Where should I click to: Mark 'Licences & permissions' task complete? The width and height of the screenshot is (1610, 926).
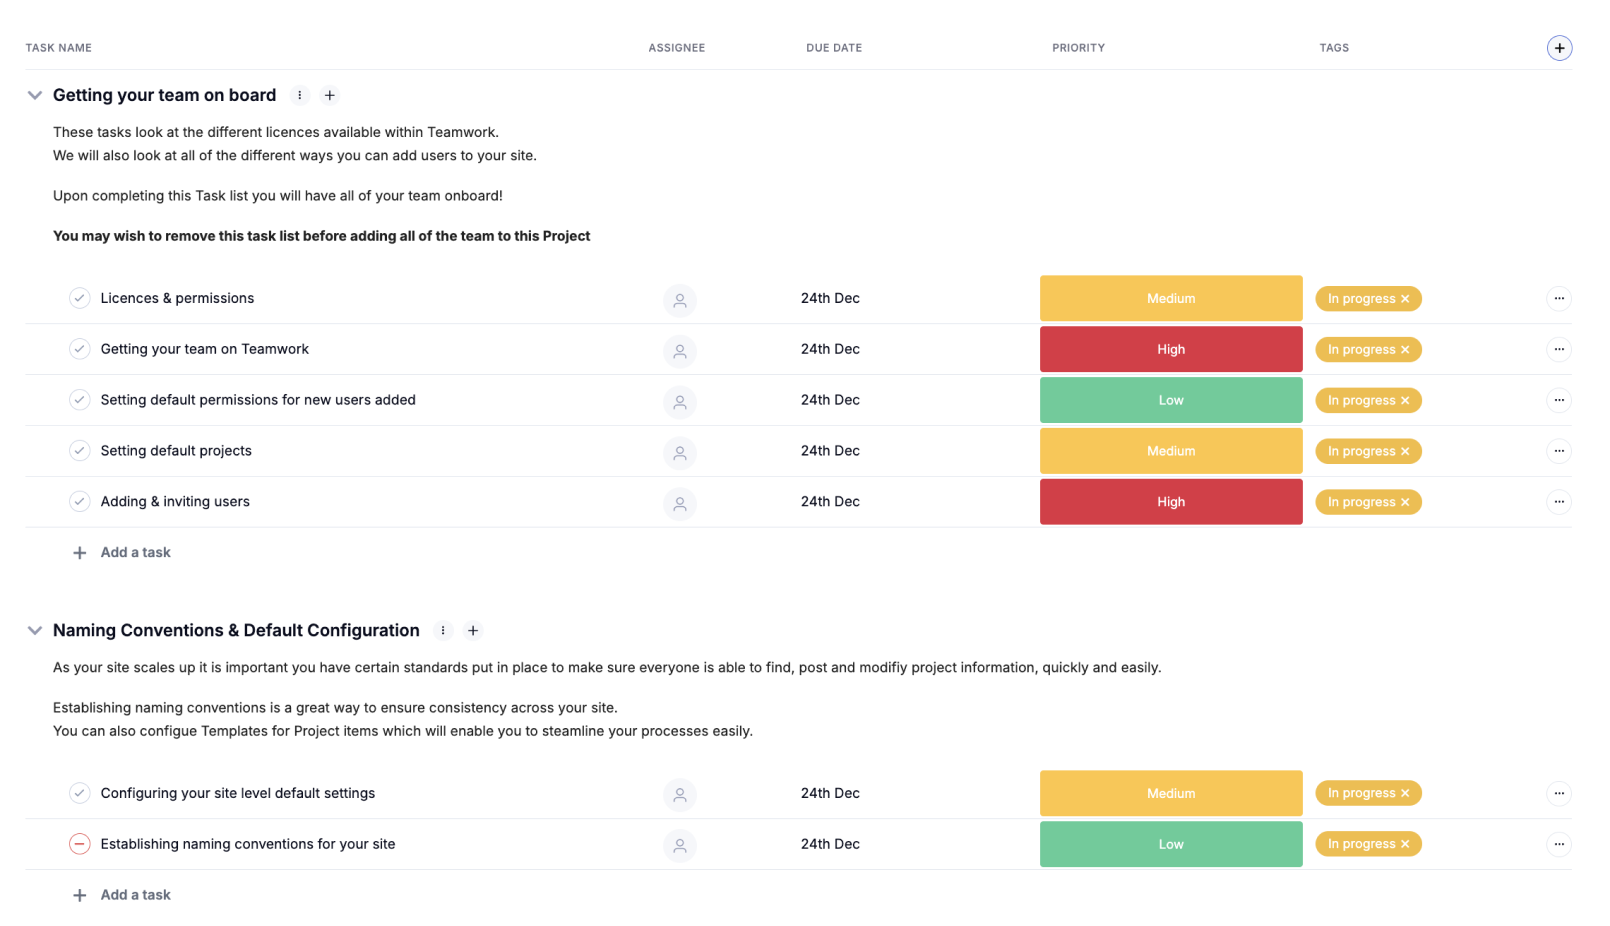point(80,299)
